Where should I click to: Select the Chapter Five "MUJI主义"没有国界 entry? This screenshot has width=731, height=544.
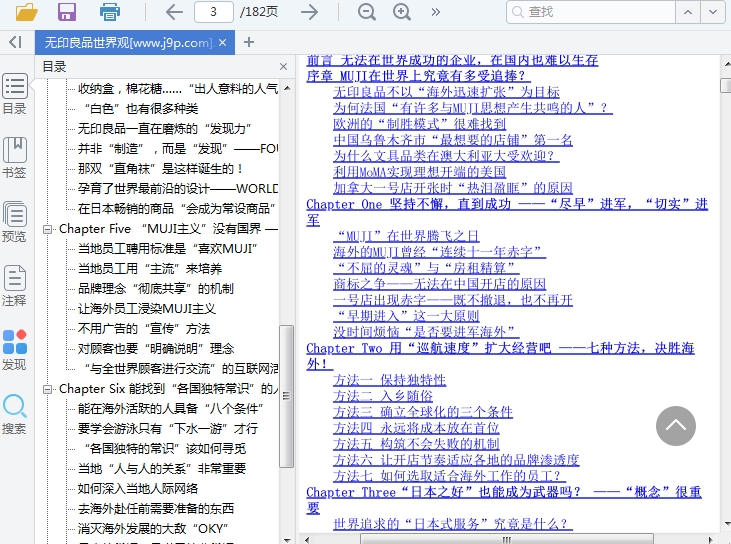[x=168, y=229]
